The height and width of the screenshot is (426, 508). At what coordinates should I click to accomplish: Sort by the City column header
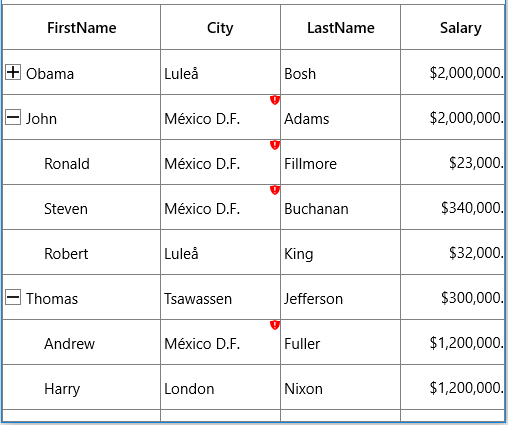click(x=220, y=27)
